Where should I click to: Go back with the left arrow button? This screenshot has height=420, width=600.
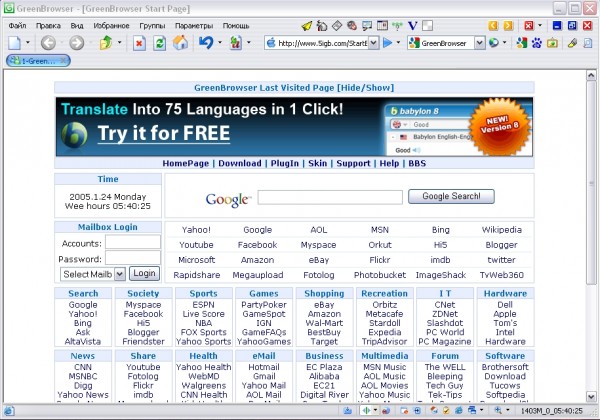tap(48, 43)
